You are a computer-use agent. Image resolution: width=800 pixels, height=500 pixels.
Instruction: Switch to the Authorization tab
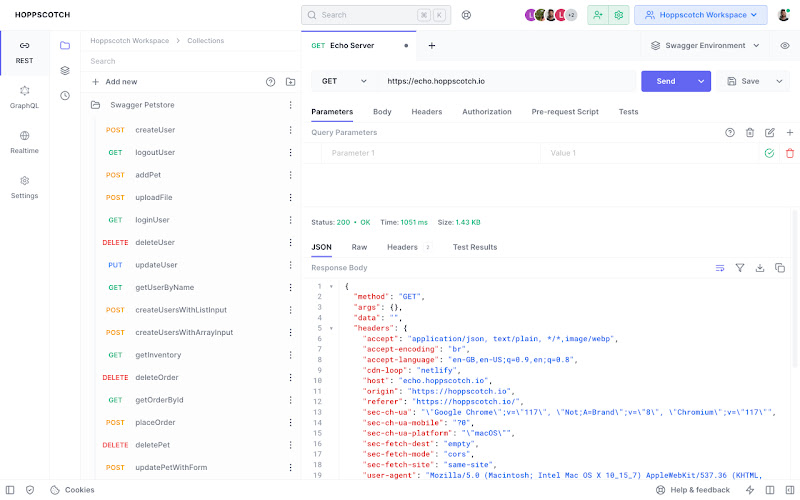click(x=487, y=112)
